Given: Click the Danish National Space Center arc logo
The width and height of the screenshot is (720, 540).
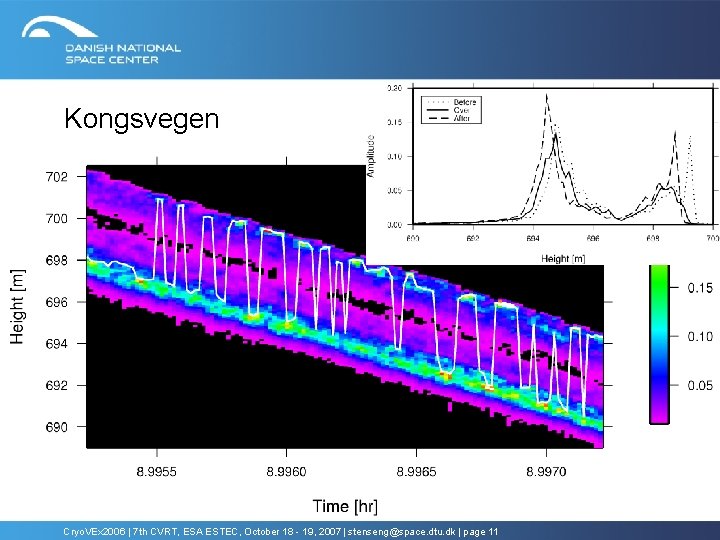Looking at the screenshot, I should click(59, 28).
